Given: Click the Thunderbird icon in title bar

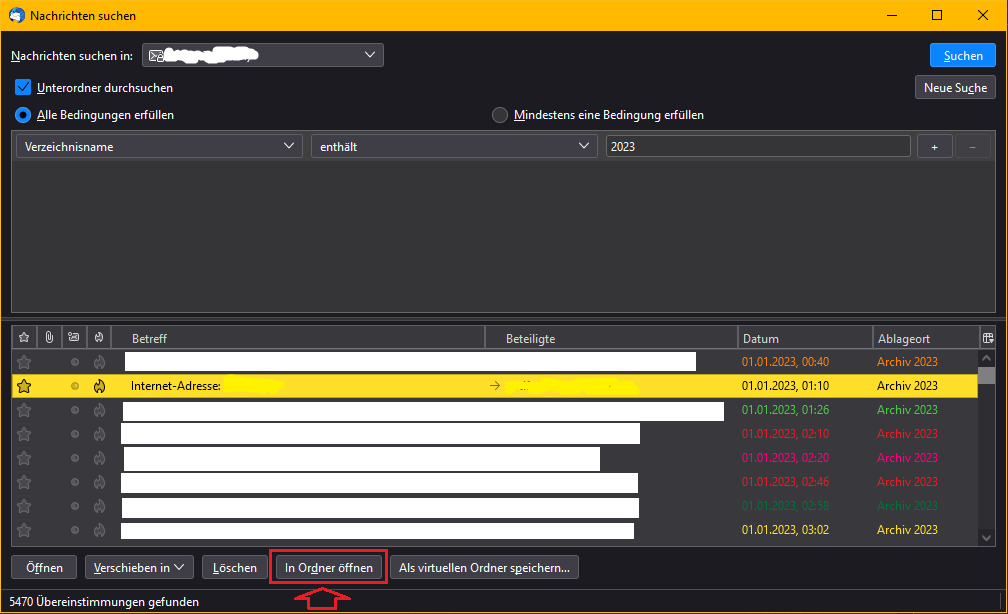Looking at the screenshot, I should pos(16,15).
